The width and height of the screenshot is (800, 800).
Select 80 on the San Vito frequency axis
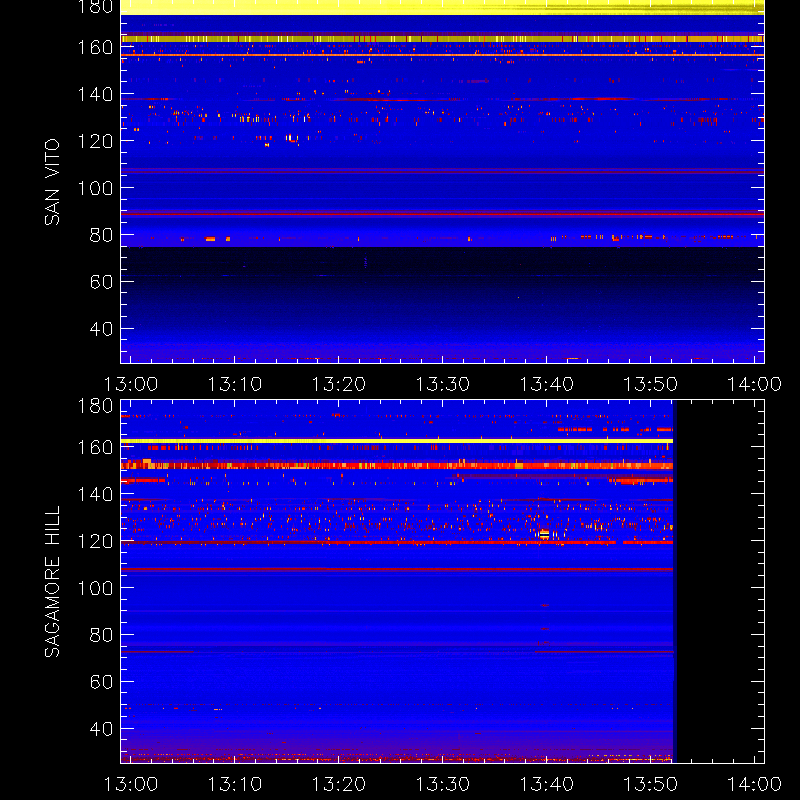pyautogui.click(x=101, y=235)
